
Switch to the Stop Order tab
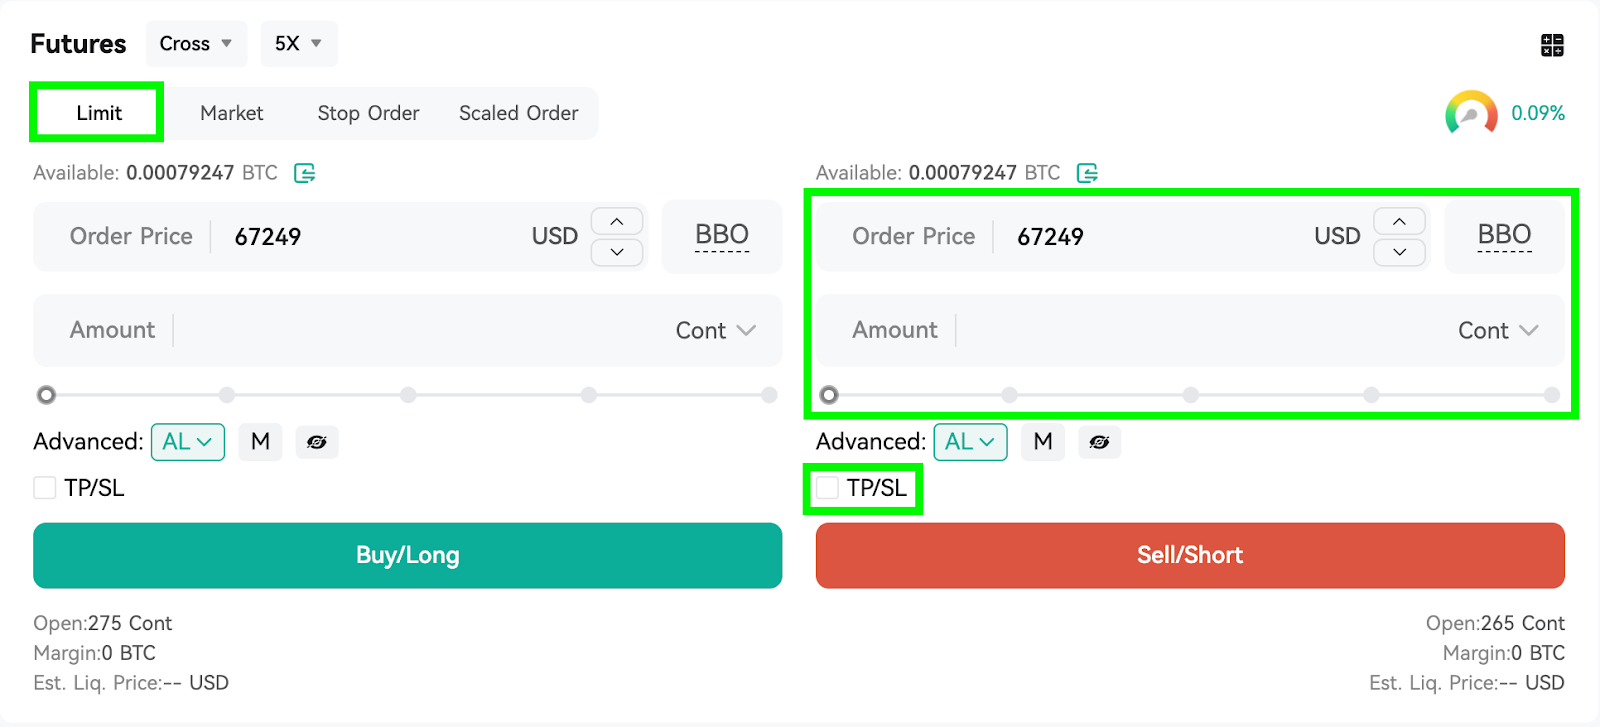368,113
